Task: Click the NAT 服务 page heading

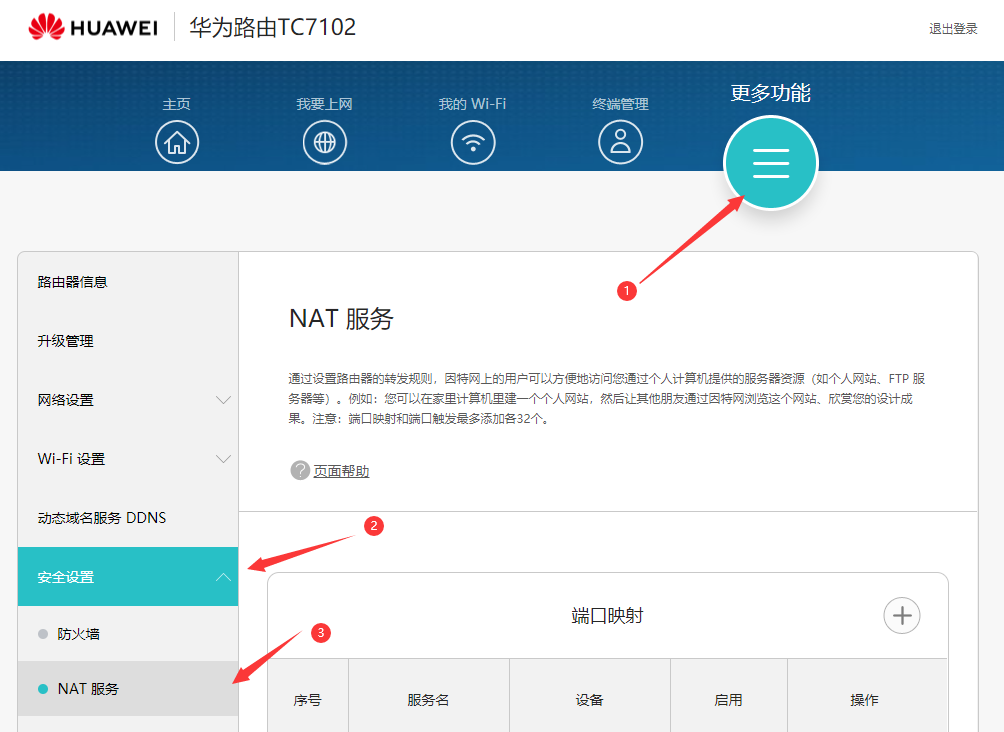Action: coord(341,318)
